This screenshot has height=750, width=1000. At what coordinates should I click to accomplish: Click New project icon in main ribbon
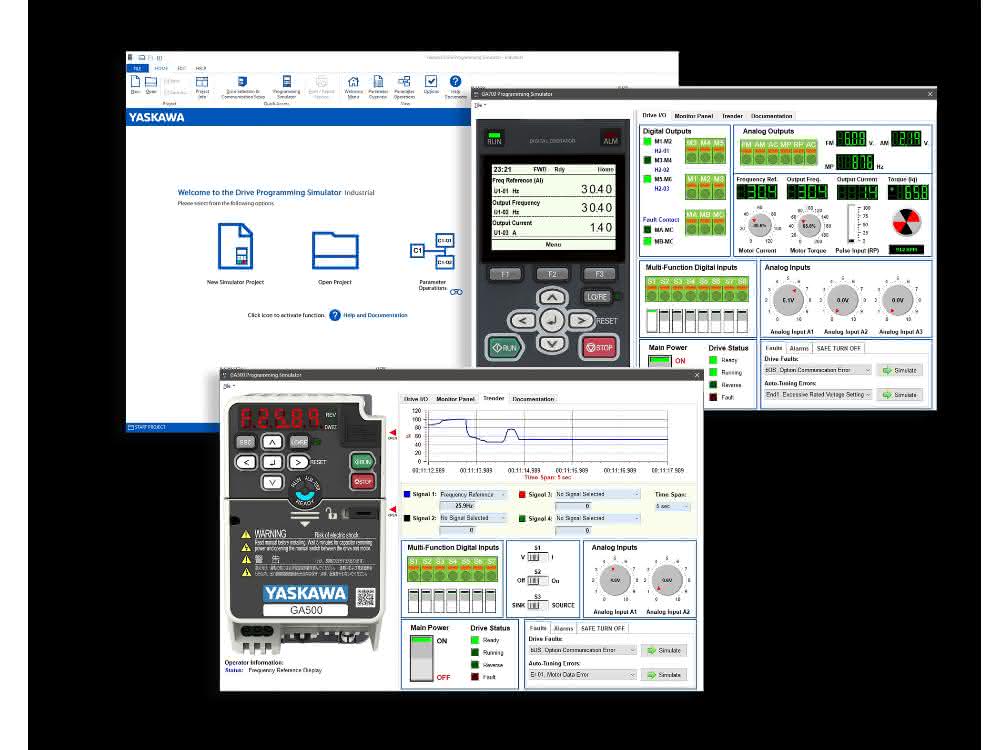tap(135, 84)
